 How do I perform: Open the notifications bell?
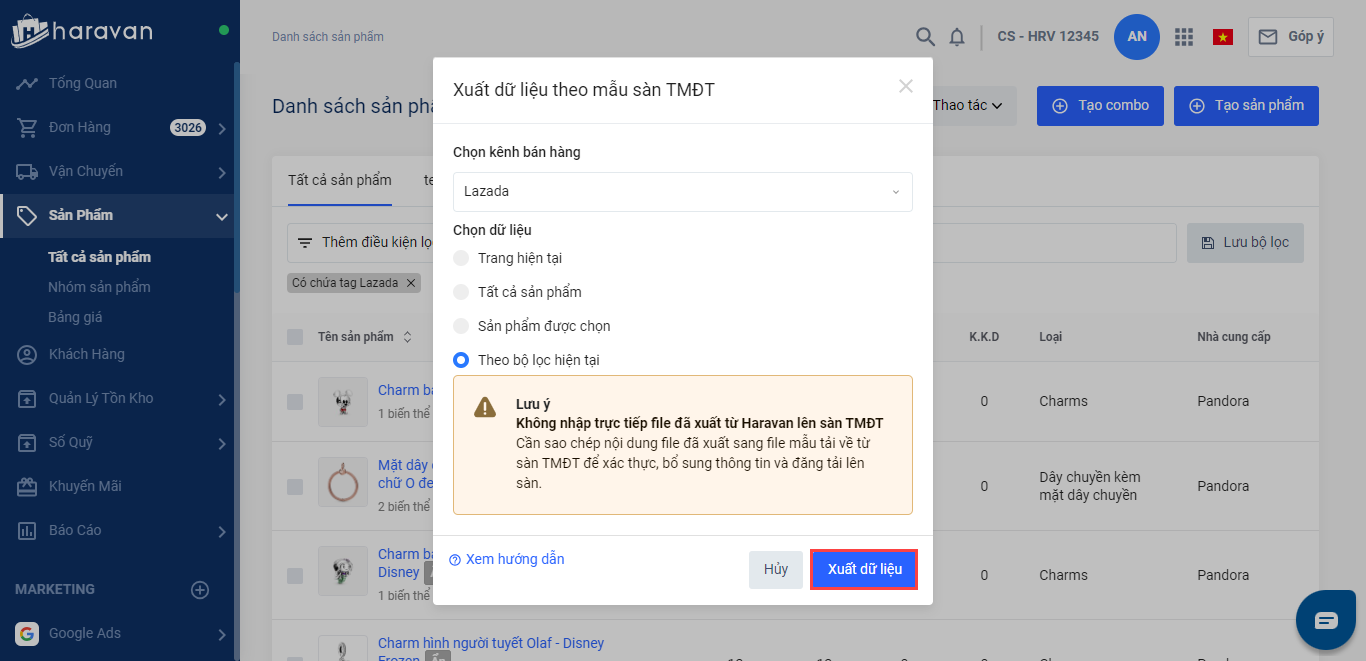(957, 37)
